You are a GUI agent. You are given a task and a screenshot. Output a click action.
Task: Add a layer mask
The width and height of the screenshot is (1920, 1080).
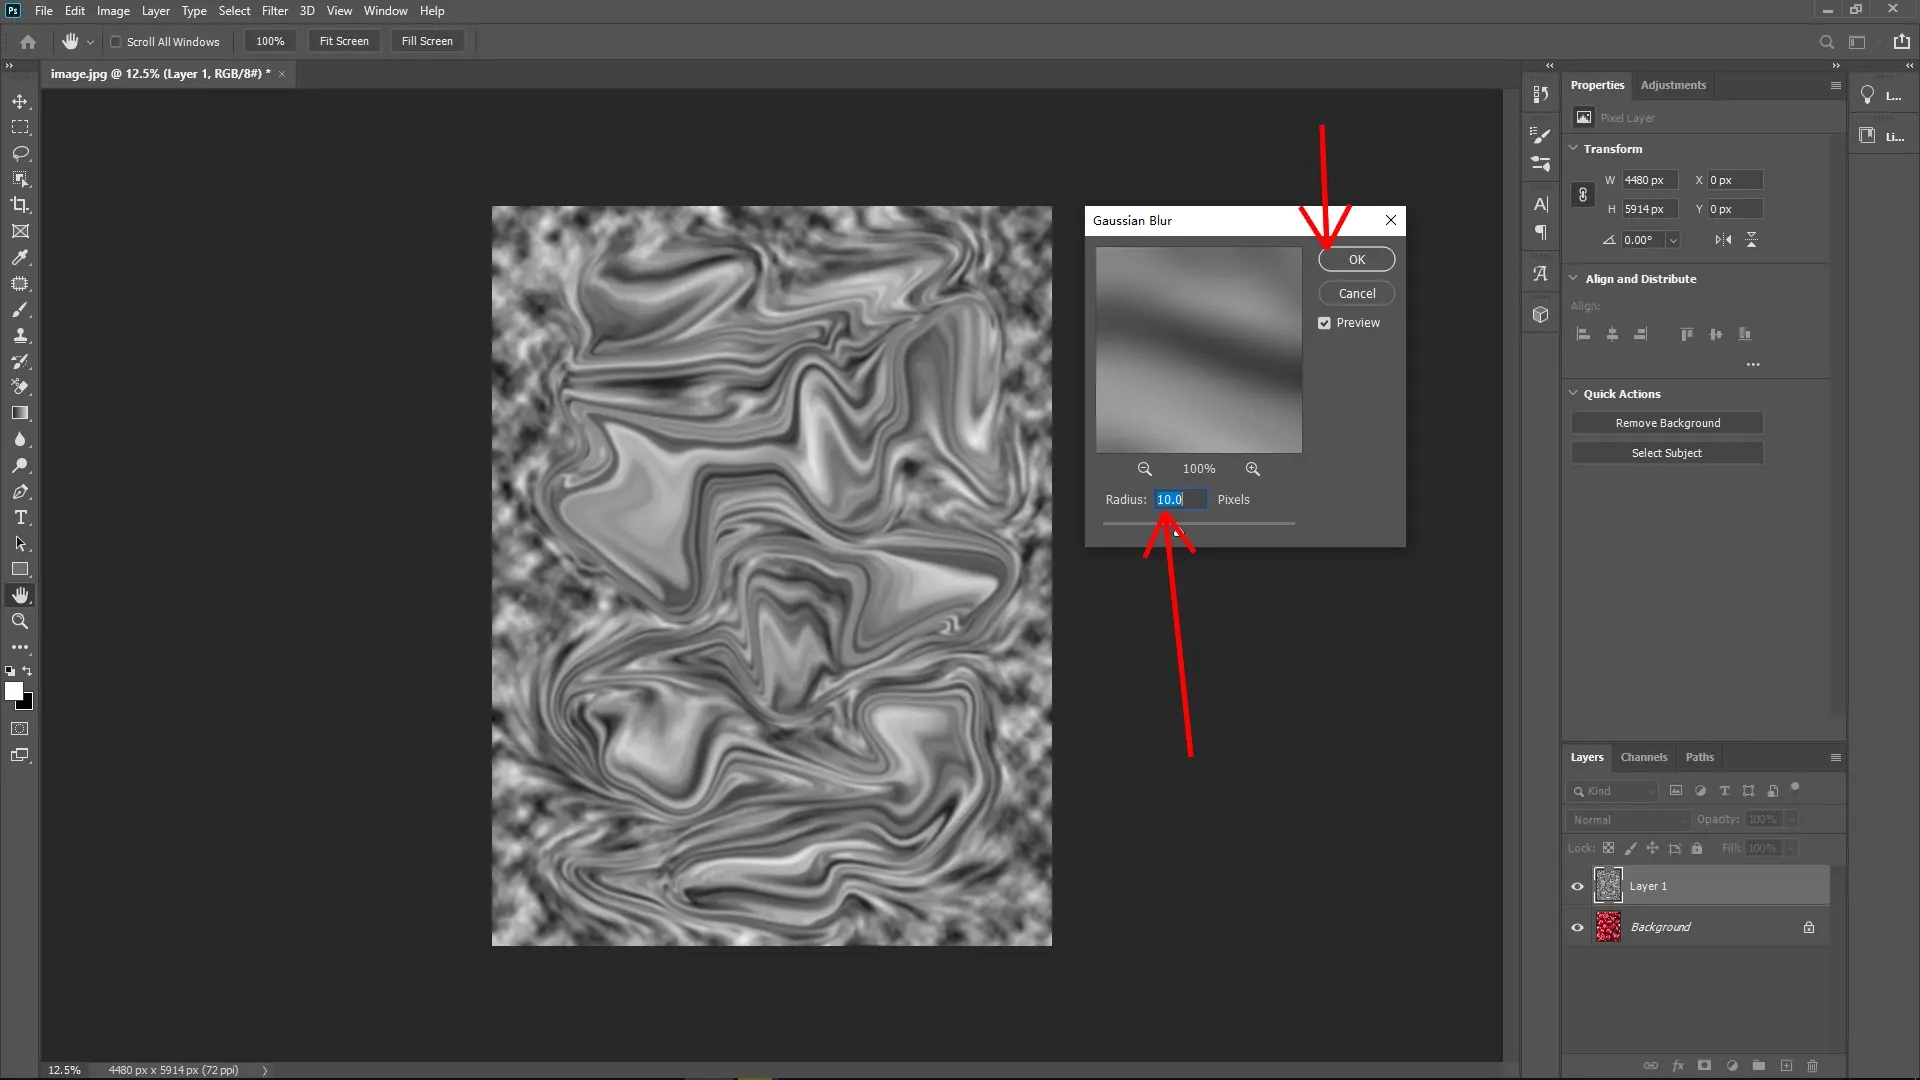point(1703,1066)
